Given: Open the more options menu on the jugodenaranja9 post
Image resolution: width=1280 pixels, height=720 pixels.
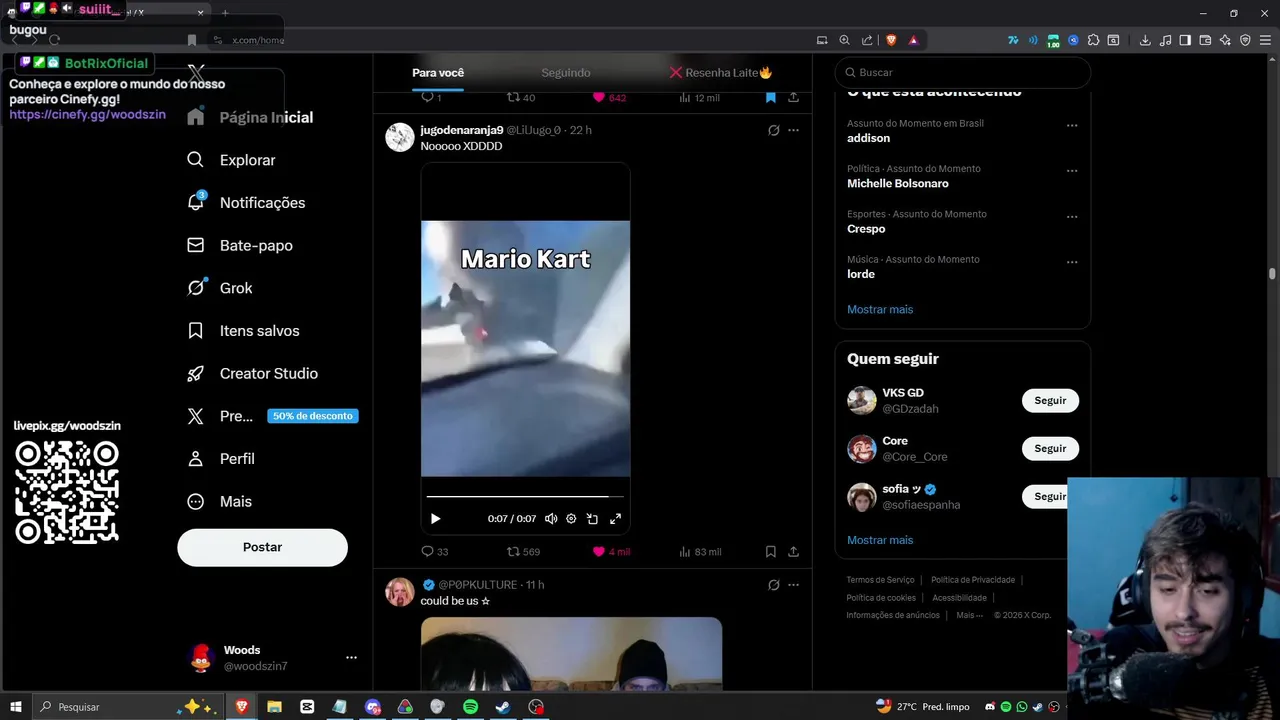Looking at the screenshot, I should click(793, 130).
